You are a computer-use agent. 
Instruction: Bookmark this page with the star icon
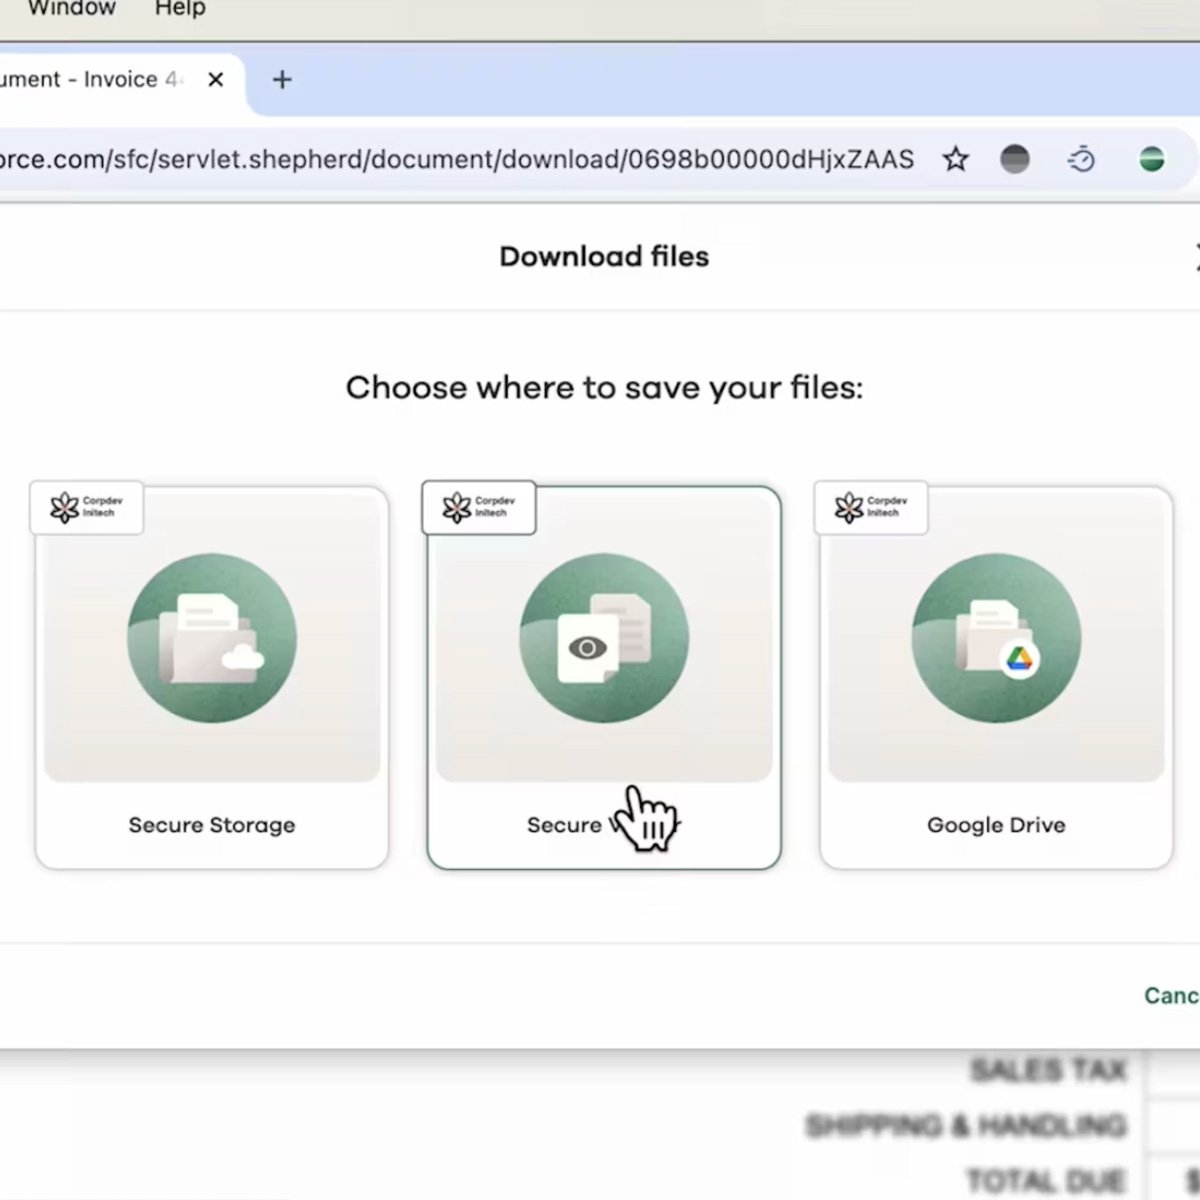click(x=956, y=159)
